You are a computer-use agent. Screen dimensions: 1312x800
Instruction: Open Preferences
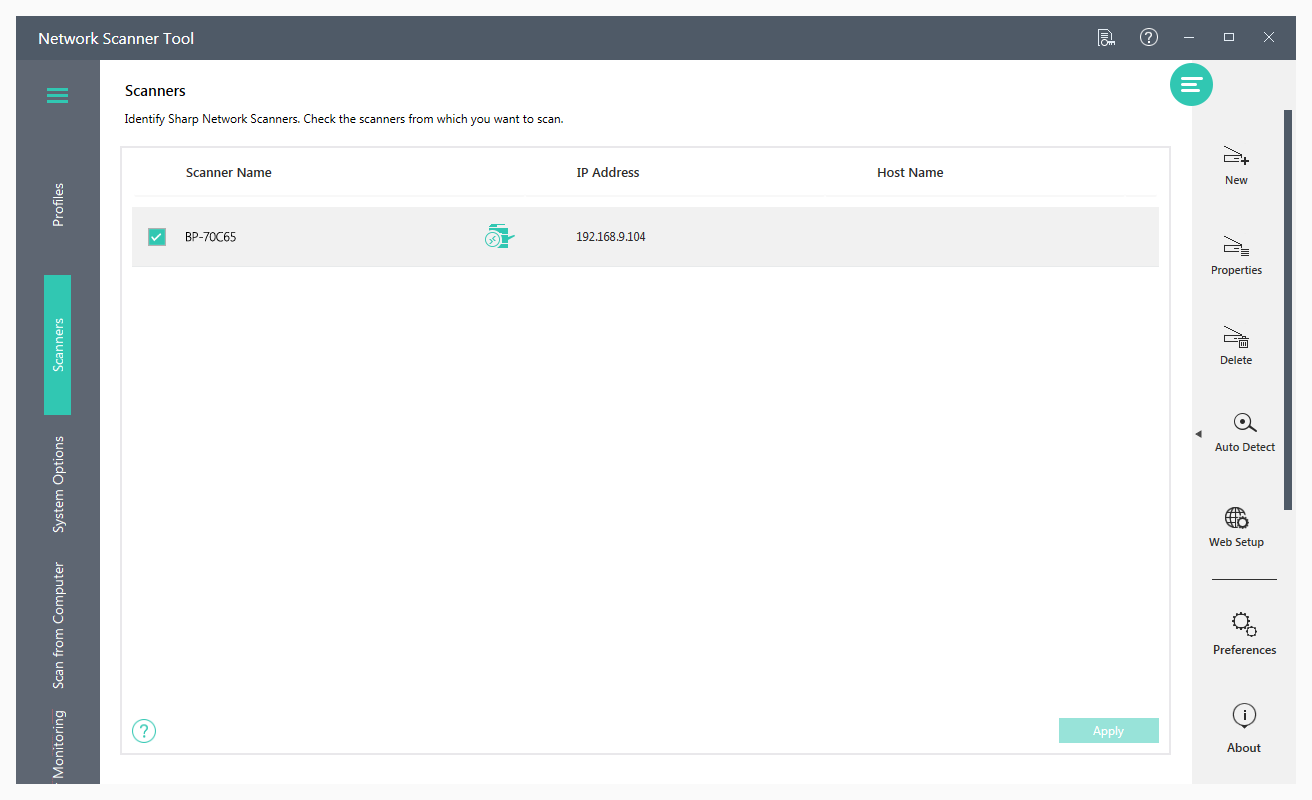click(x=1244, y=634)
